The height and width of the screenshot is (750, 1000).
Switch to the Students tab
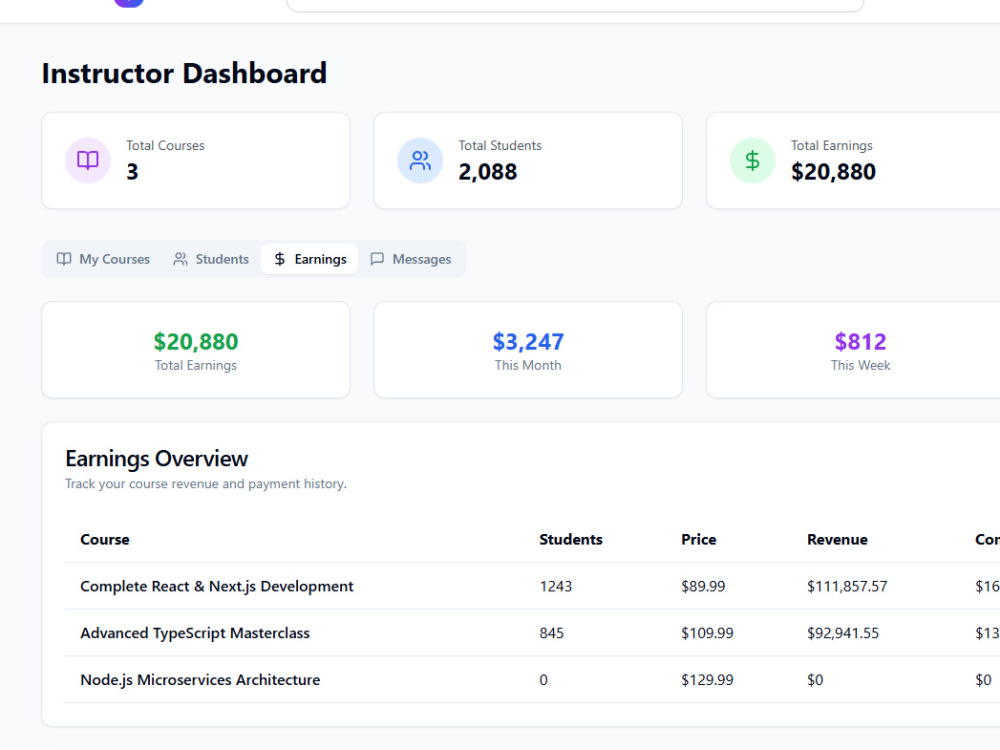coord(211,259)
